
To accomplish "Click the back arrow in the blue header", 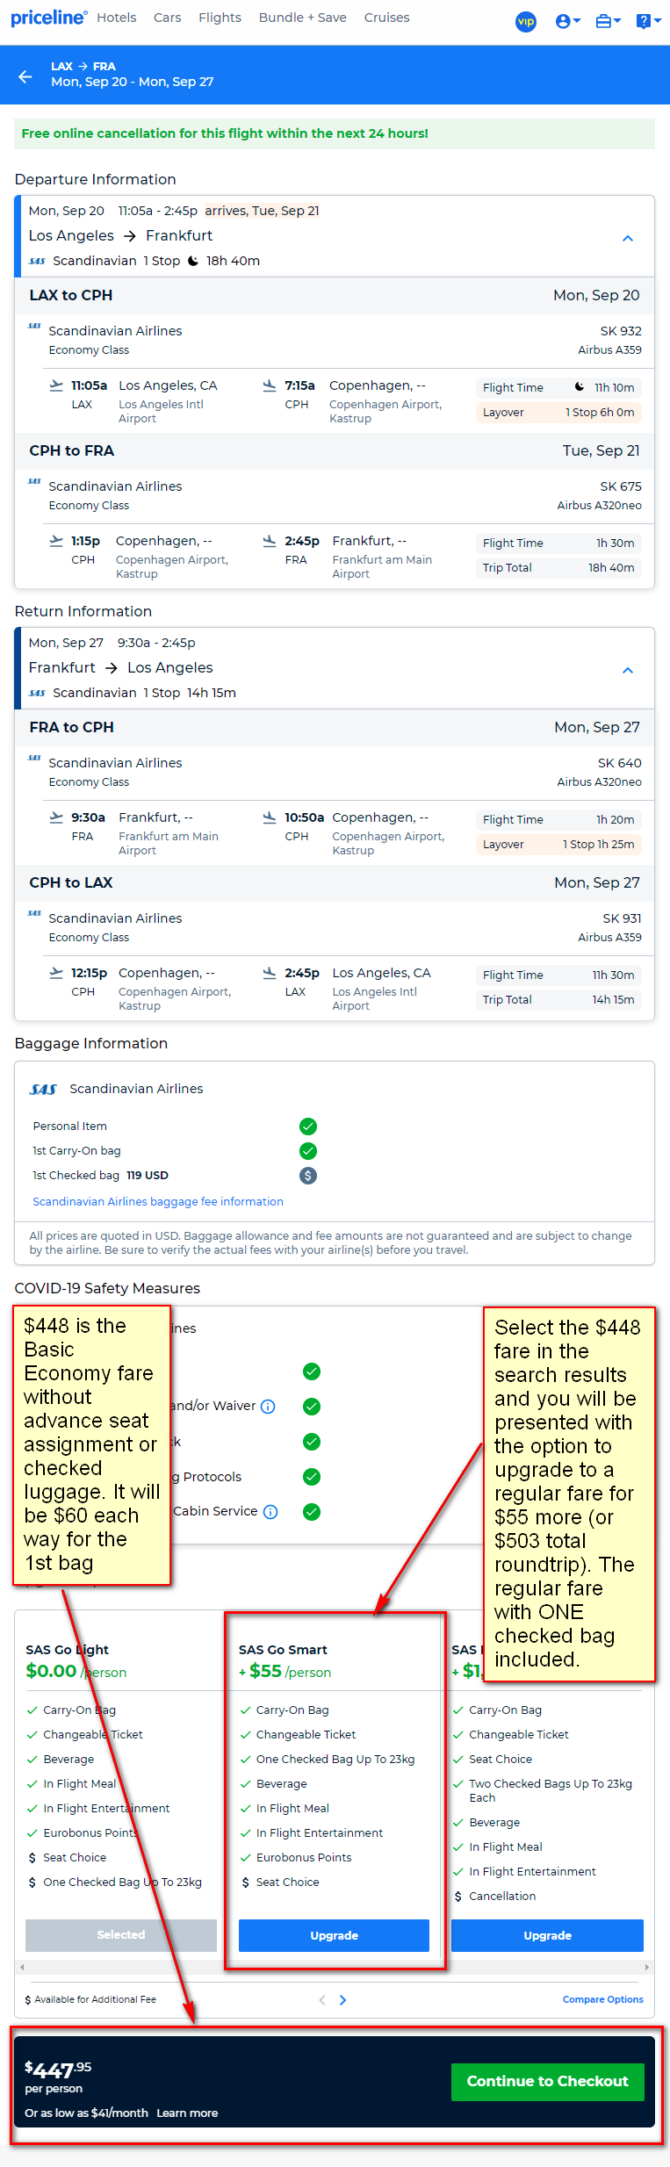I will tap(26, 75).
